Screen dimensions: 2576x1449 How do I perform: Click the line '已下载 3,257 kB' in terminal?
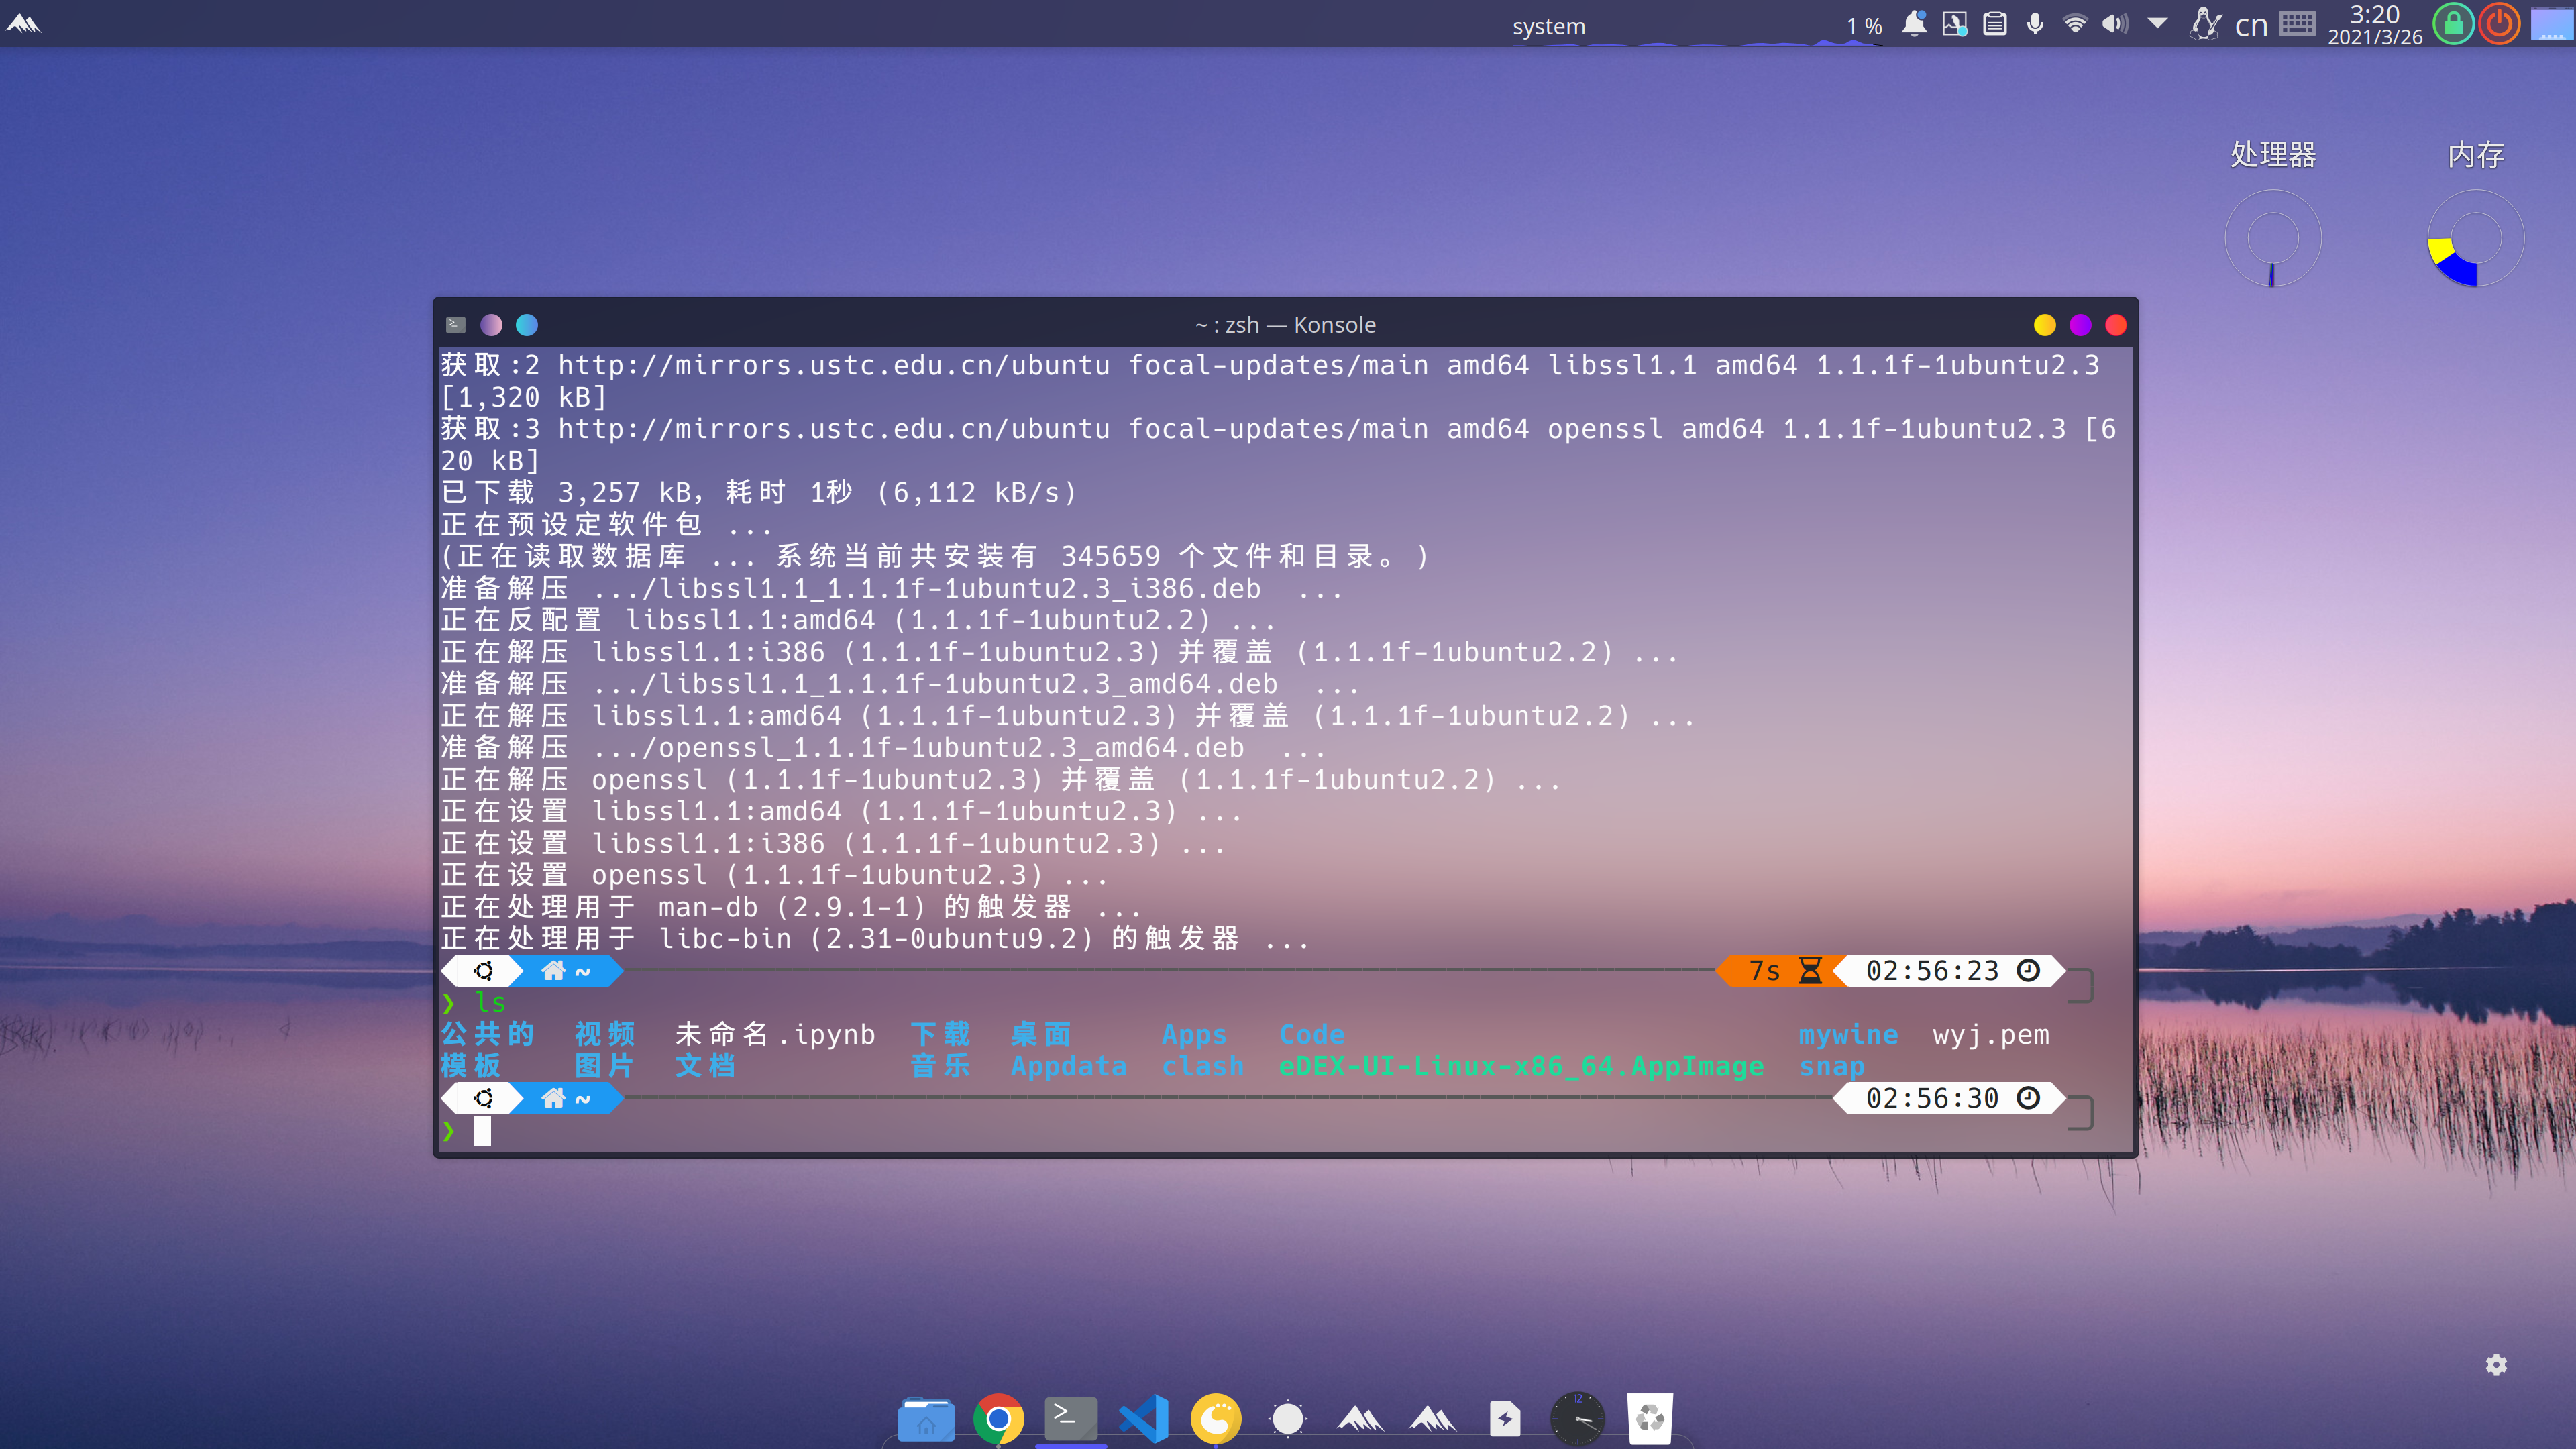coord(759,493)
